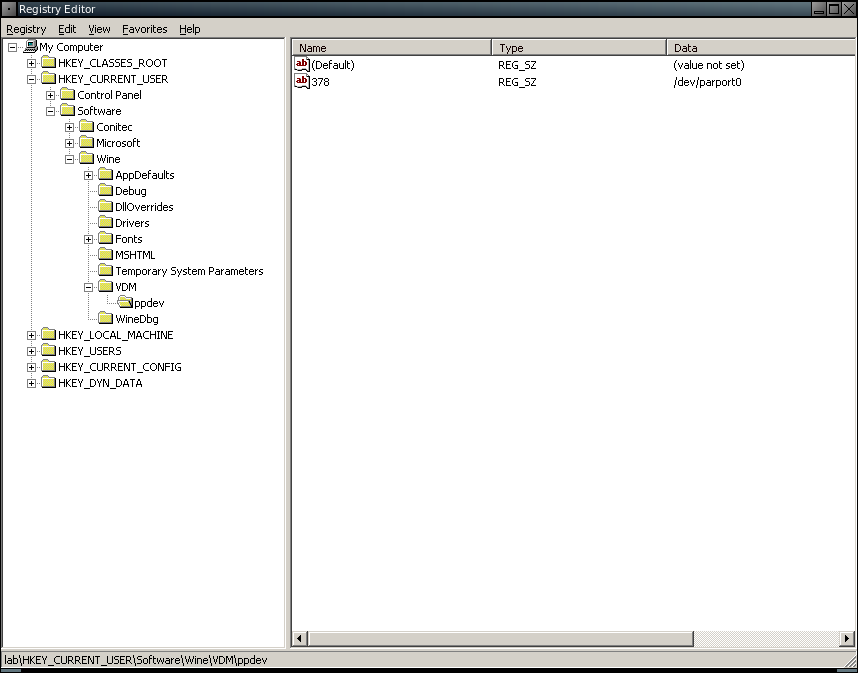Click the horizontal scrollbar right arrow
This screenshot has width=858, height=673.
847,638
